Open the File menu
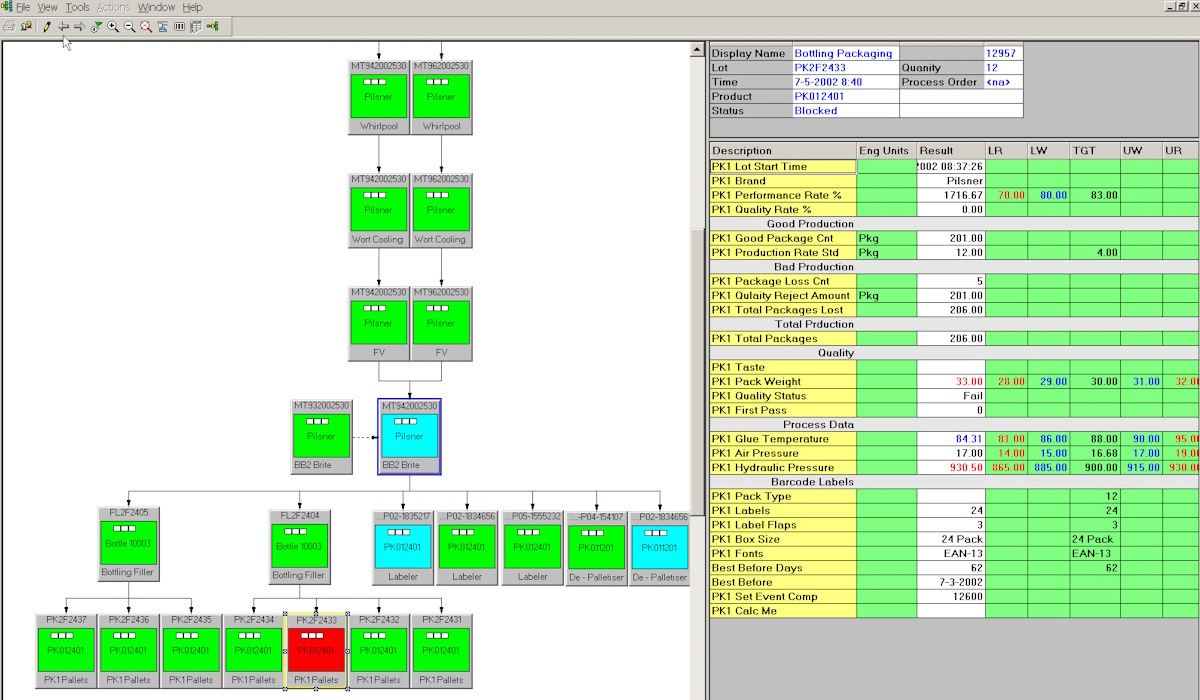The width and height of the screenshot is (1200, 700). tap(22, 7)
